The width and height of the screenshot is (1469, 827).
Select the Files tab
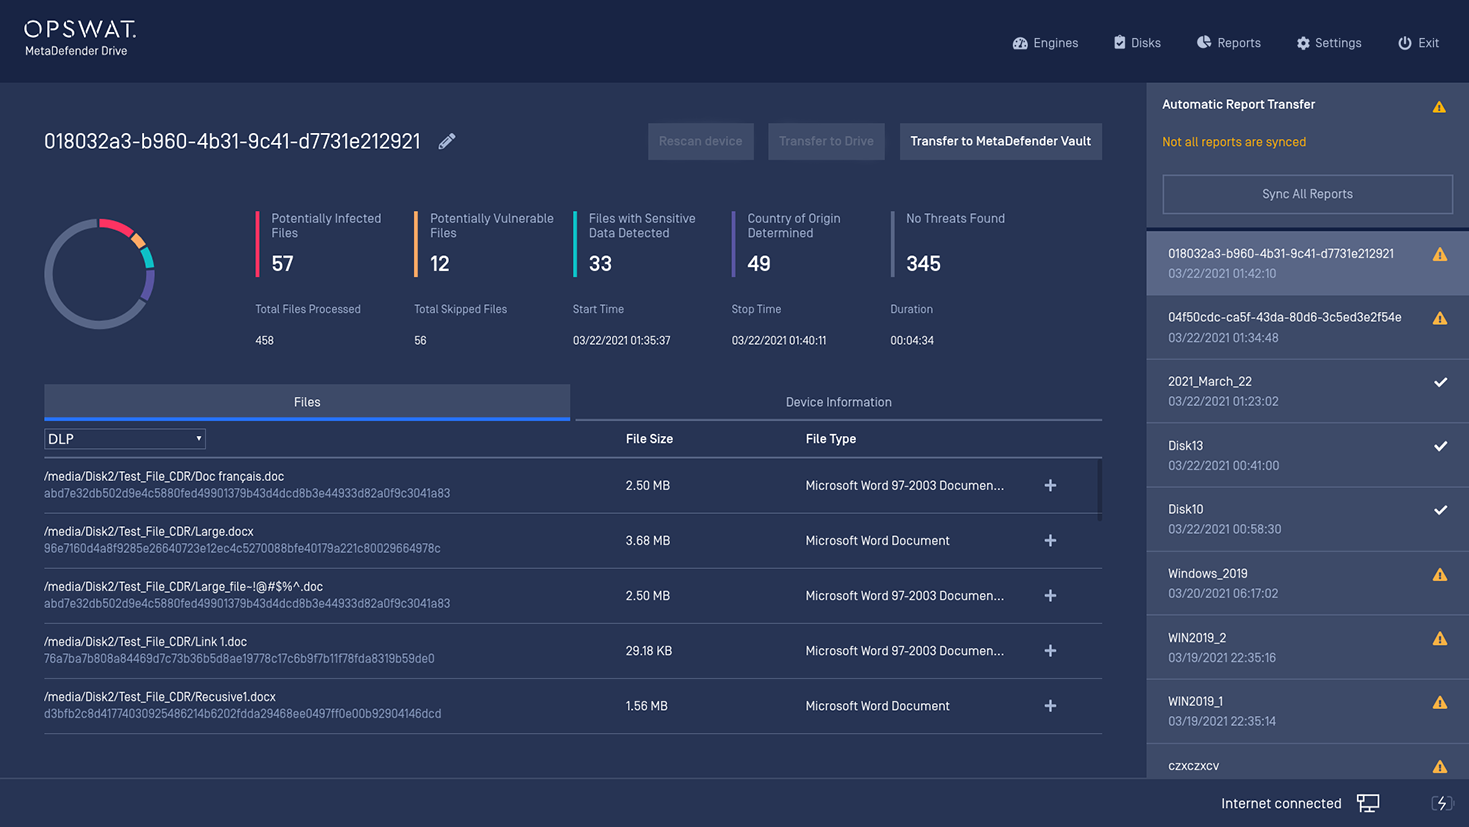coord(307,402)
